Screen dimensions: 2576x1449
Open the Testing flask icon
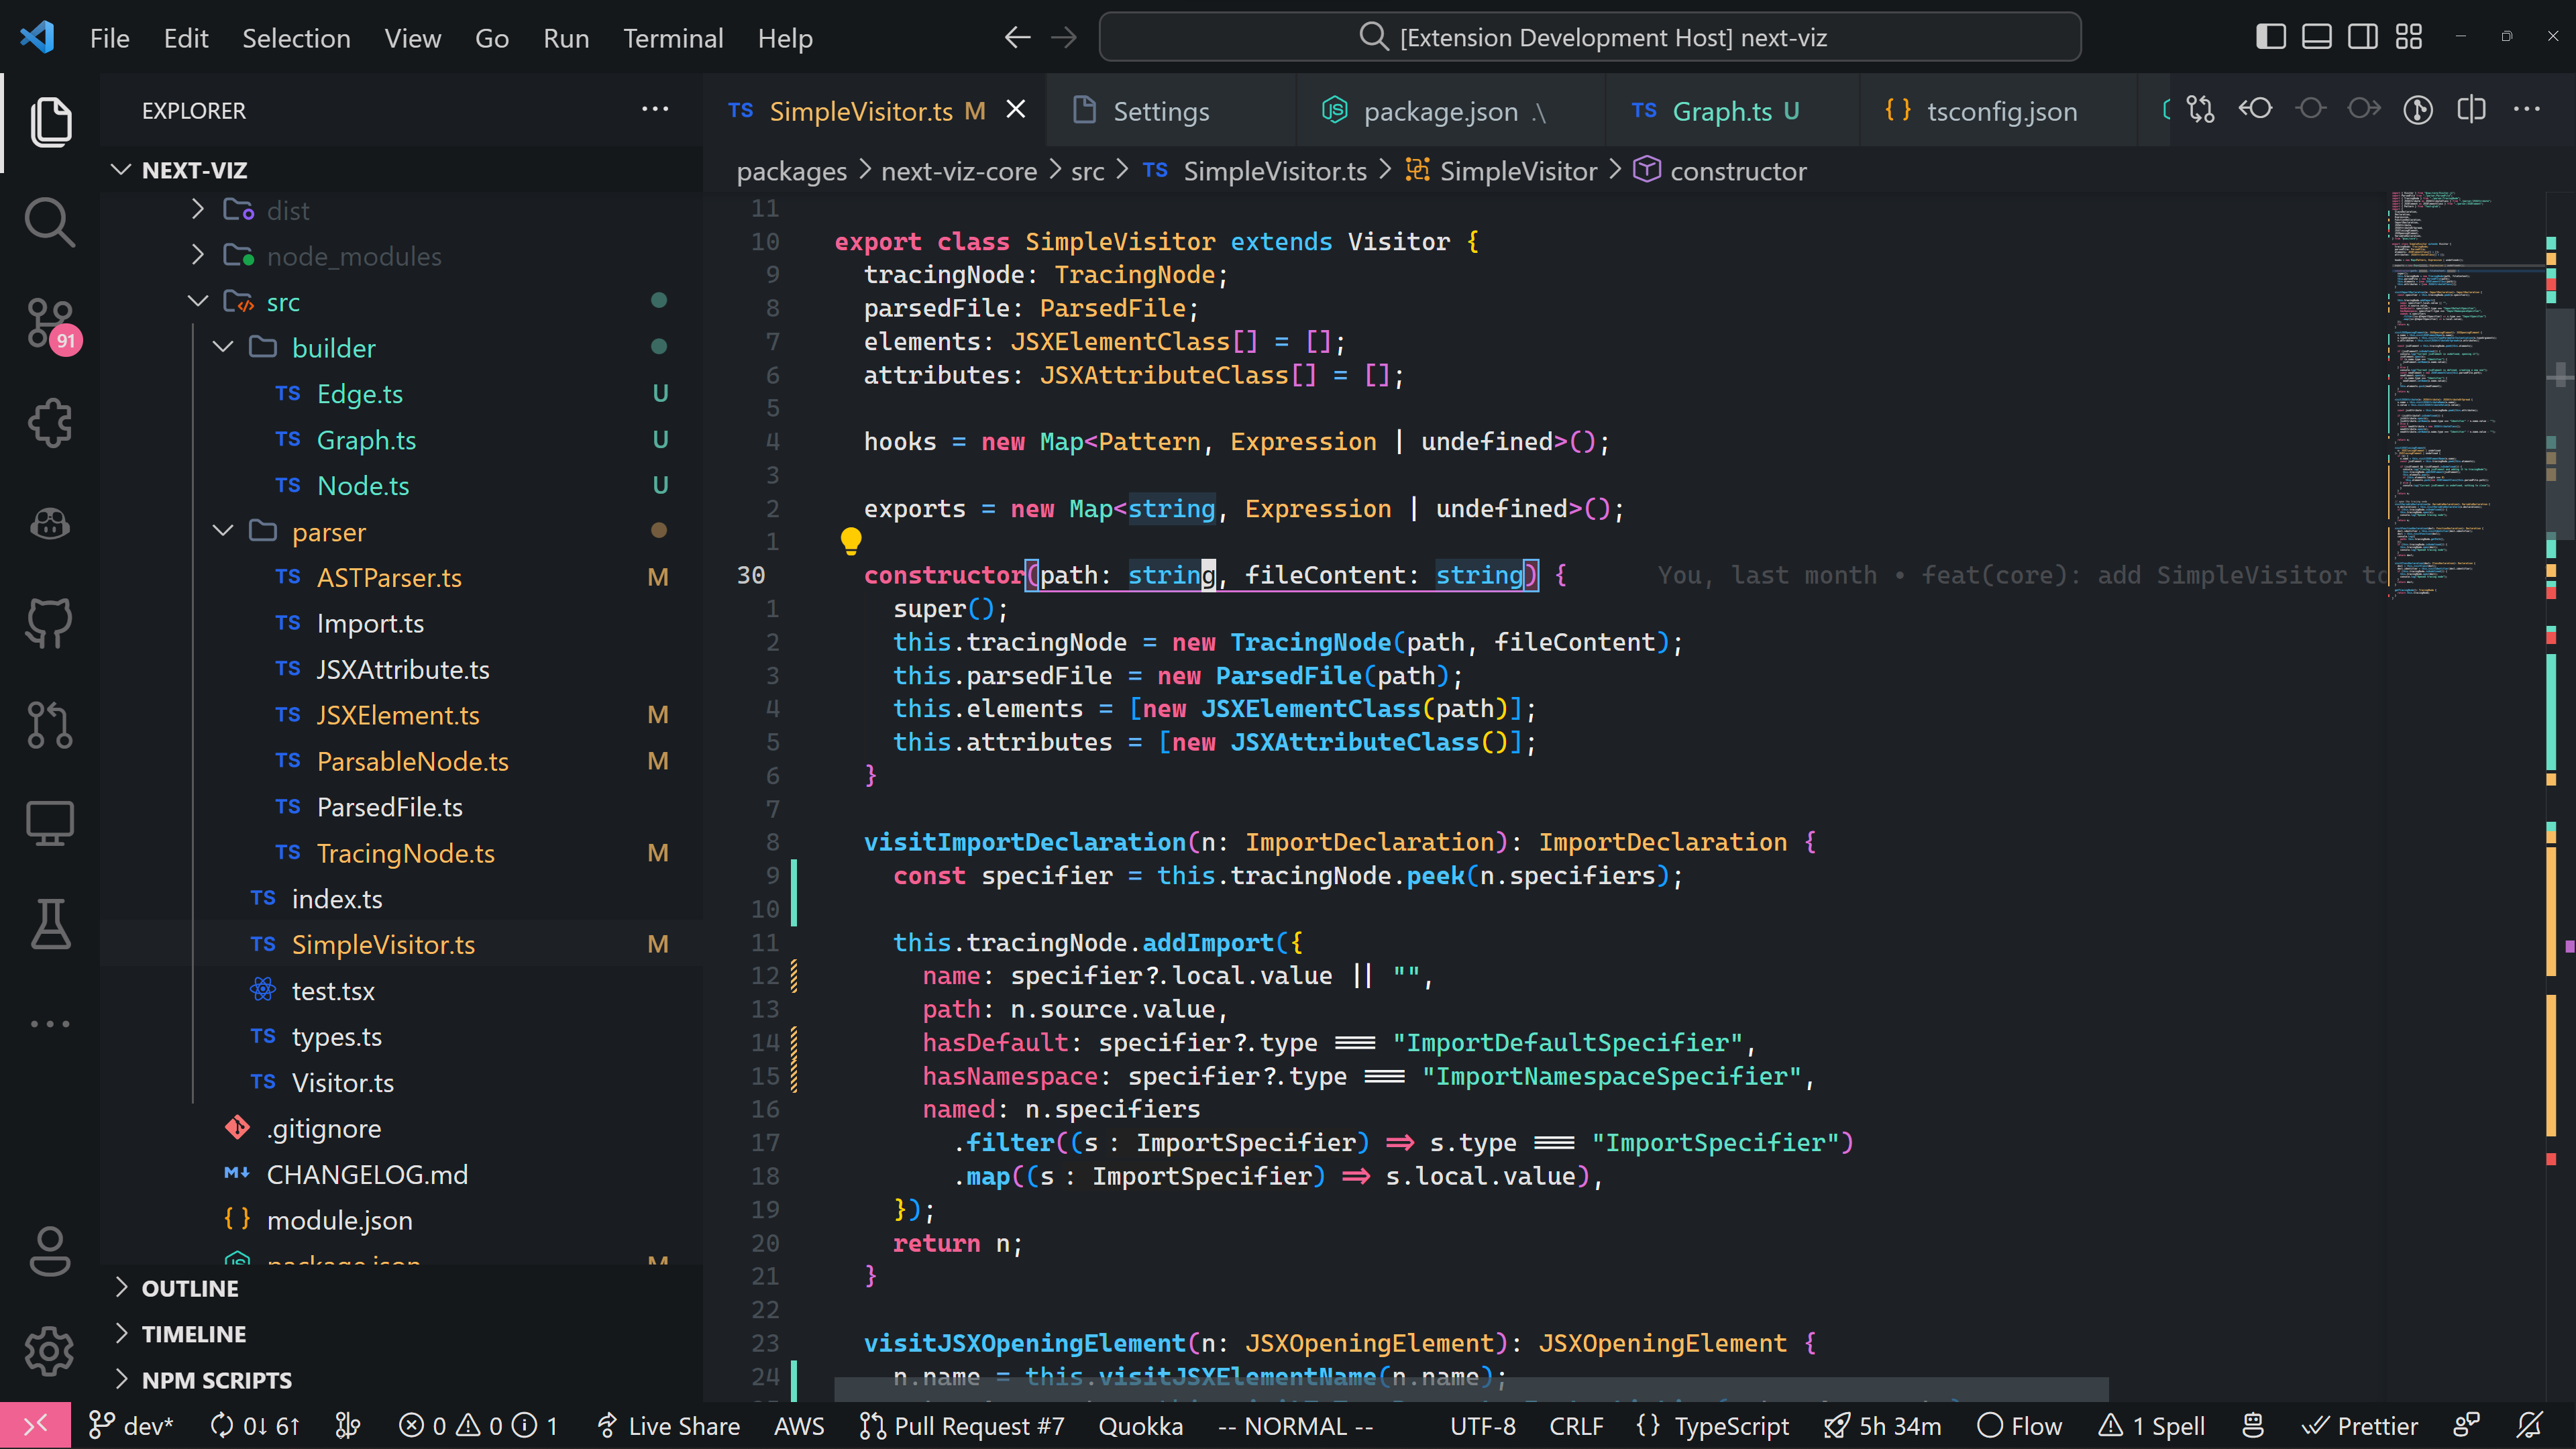pos(49,924)
